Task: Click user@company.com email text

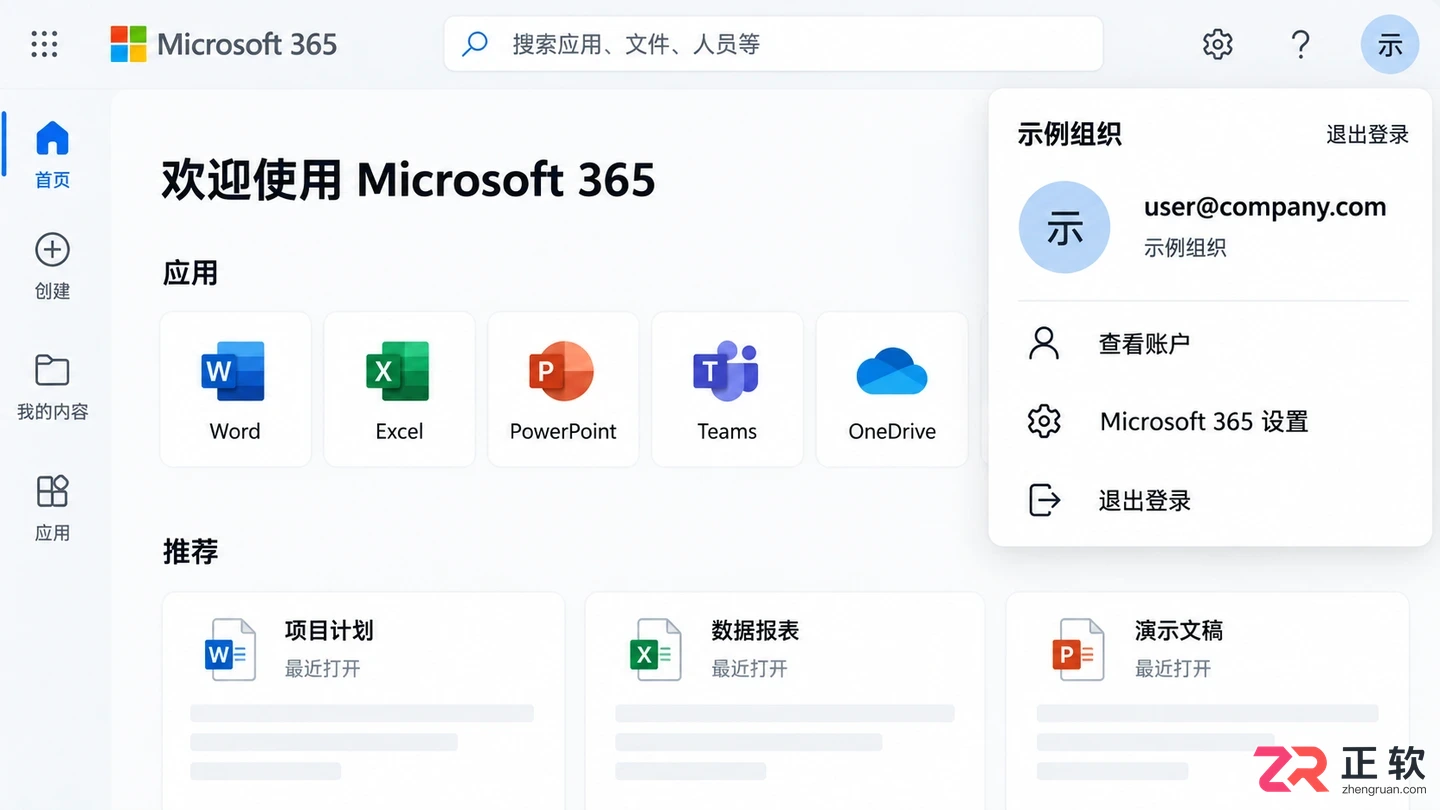Action: click(1265, 207)
